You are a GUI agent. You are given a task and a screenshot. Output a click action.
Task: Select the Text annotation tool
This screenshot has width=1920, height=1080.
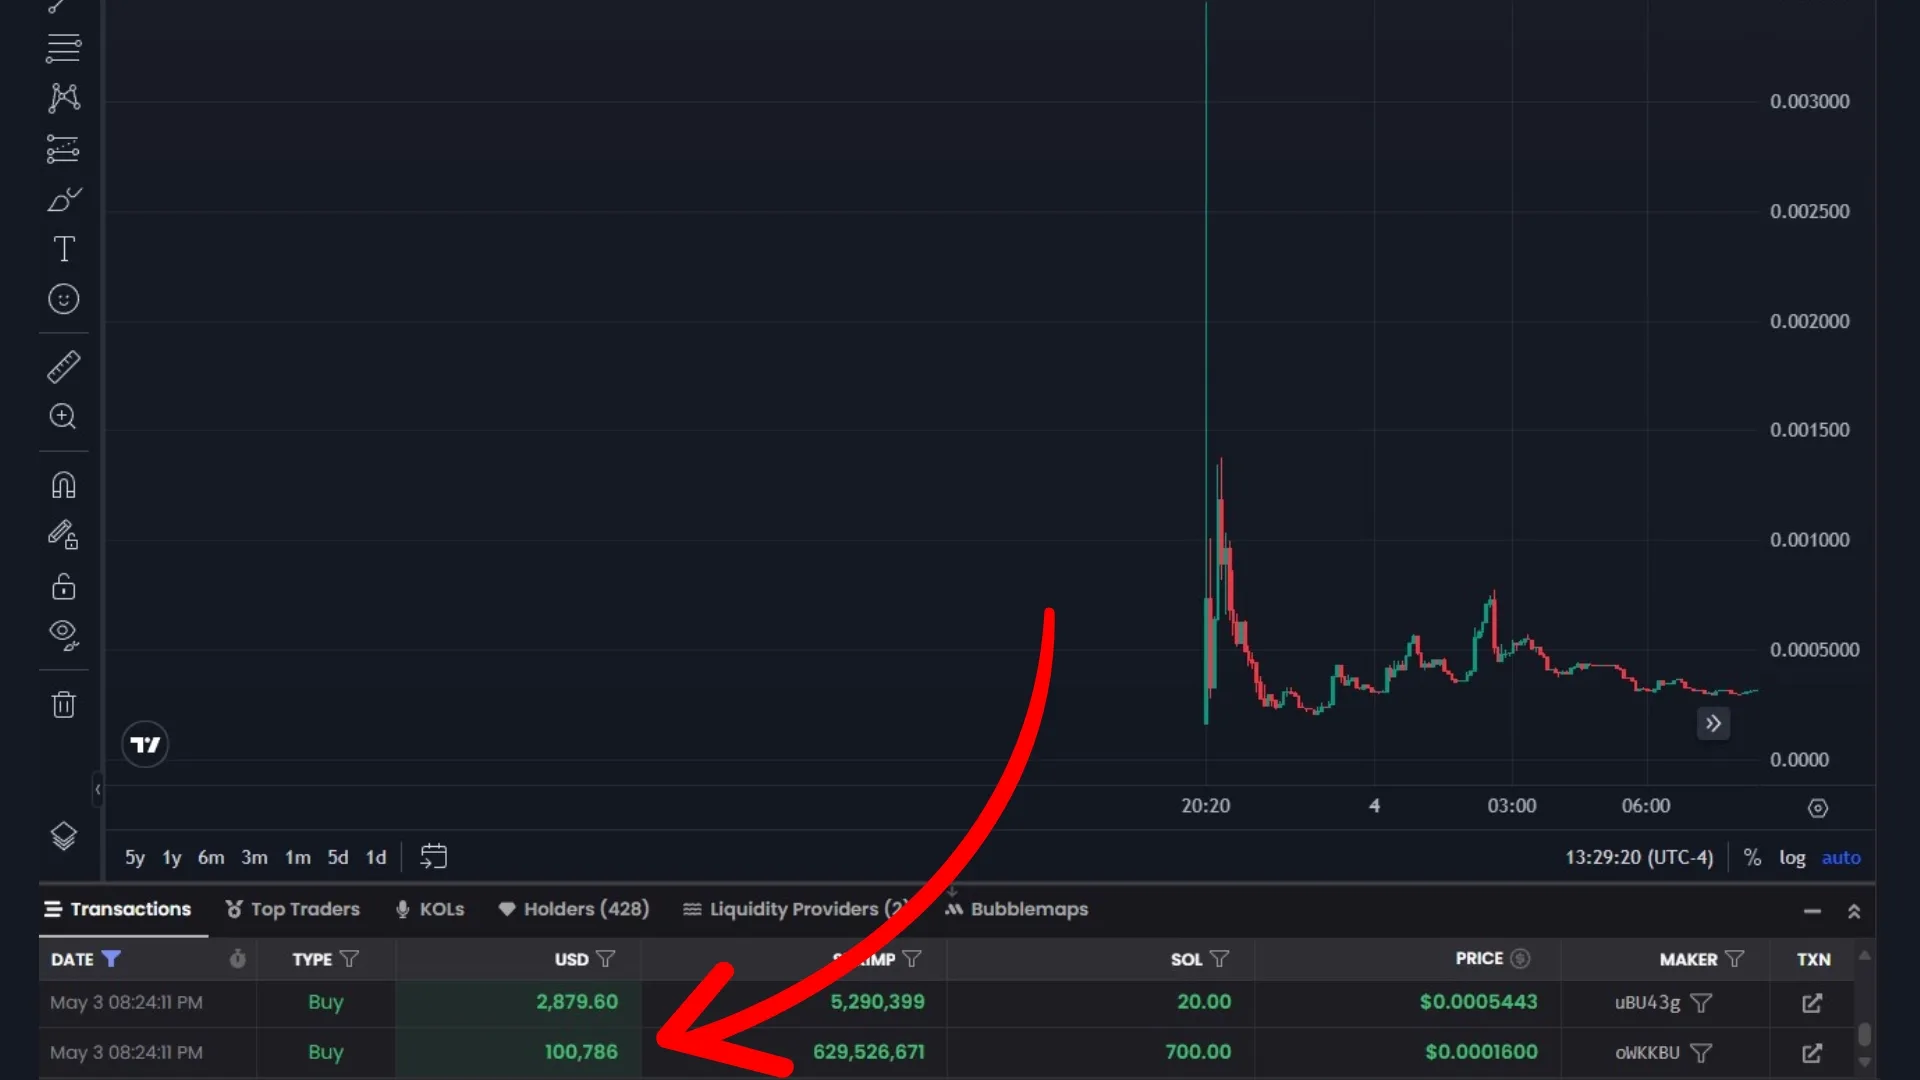[63, 249]
